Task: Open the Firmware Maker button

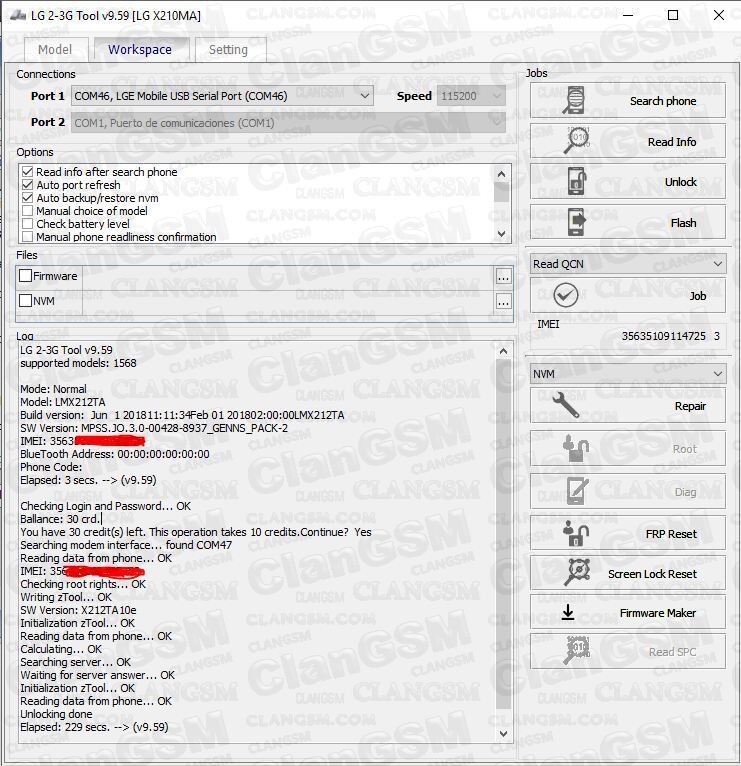Action: [628, 613]
